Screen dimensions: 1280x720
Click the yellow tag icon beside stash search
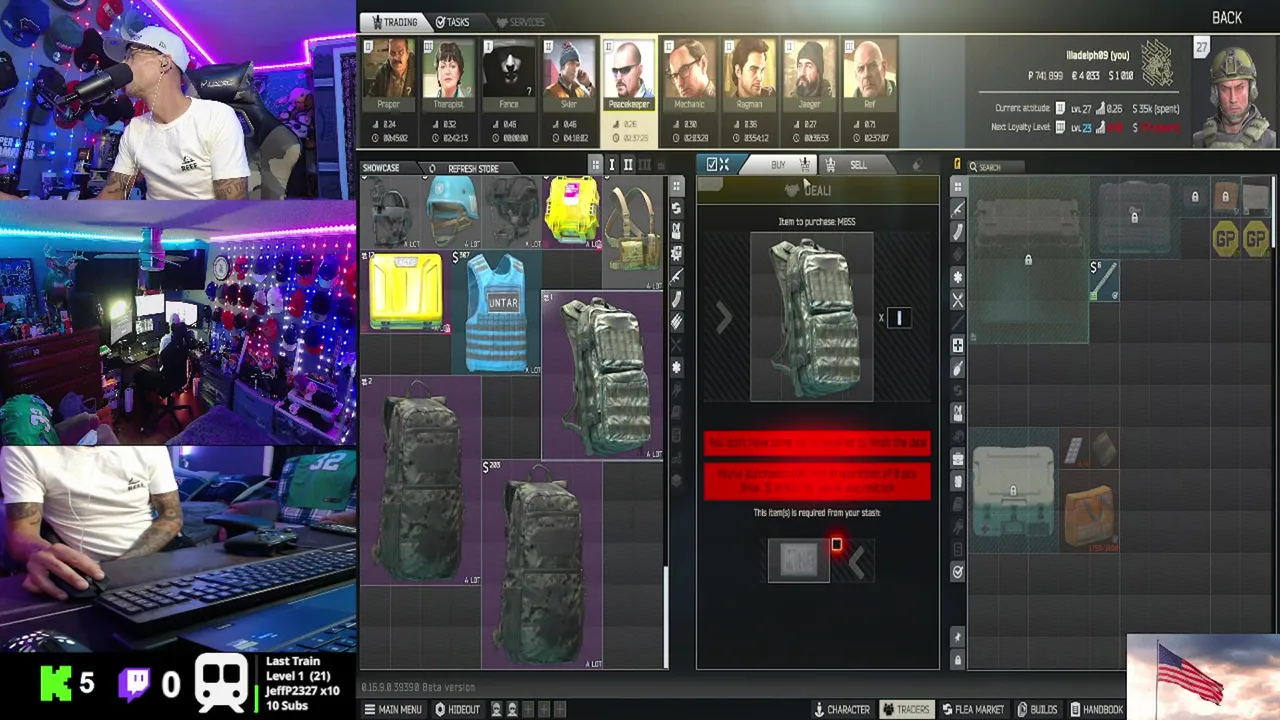957,165
